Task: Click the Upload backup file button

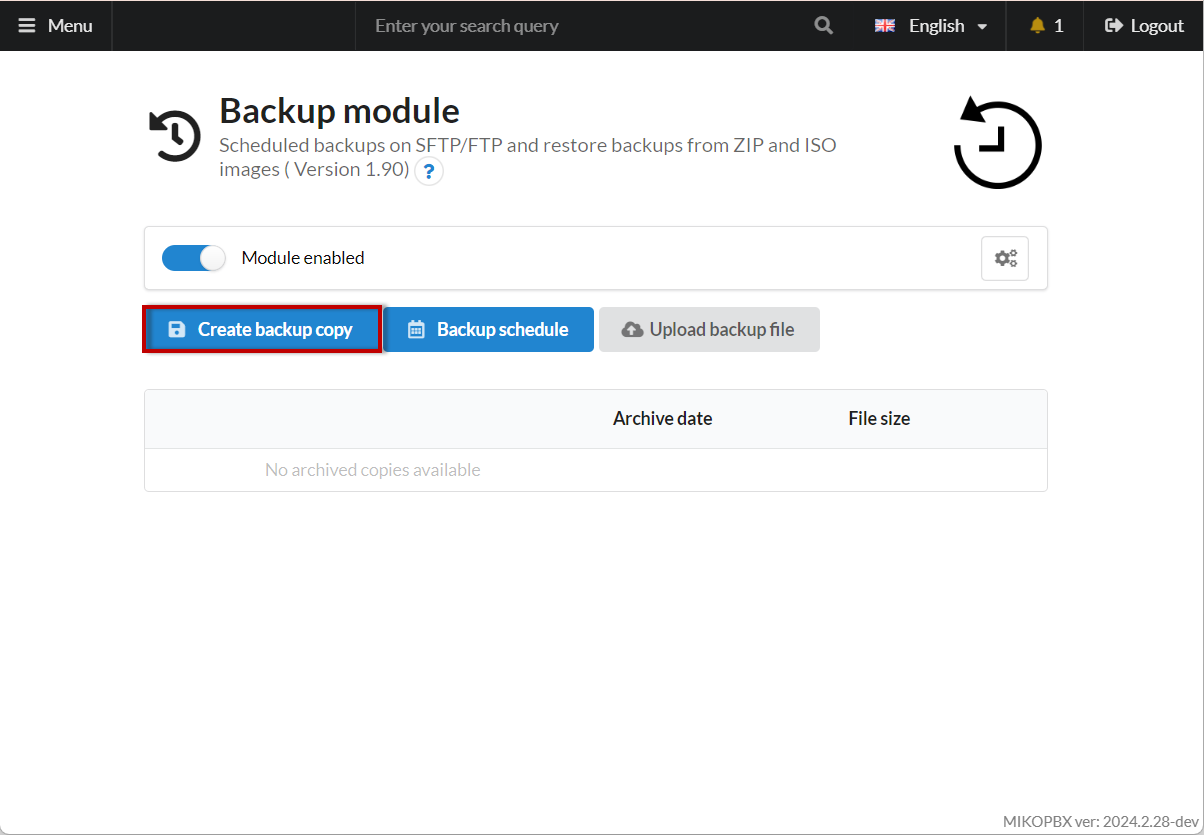Action: (x=709, y=329)
